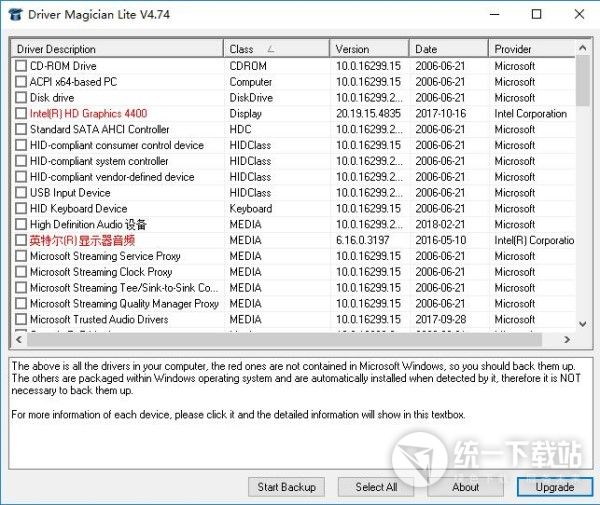The height and width of the screenshot is (505, 600).
Task: Click the Intel Corporation provider cell
Action: point(531,113)
